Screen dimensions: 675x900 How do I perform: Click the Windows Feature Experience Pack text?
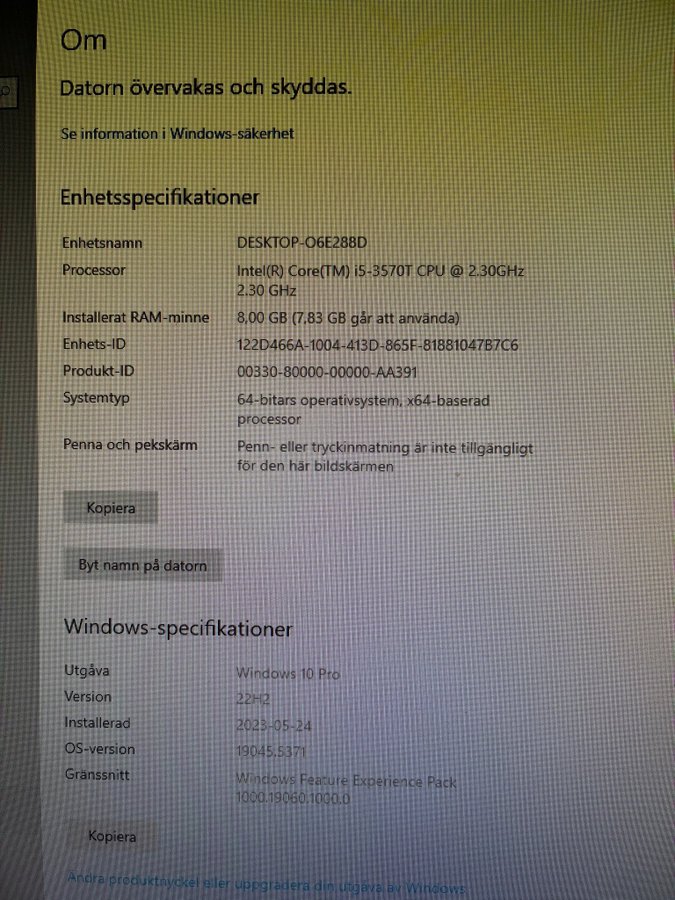346,780
